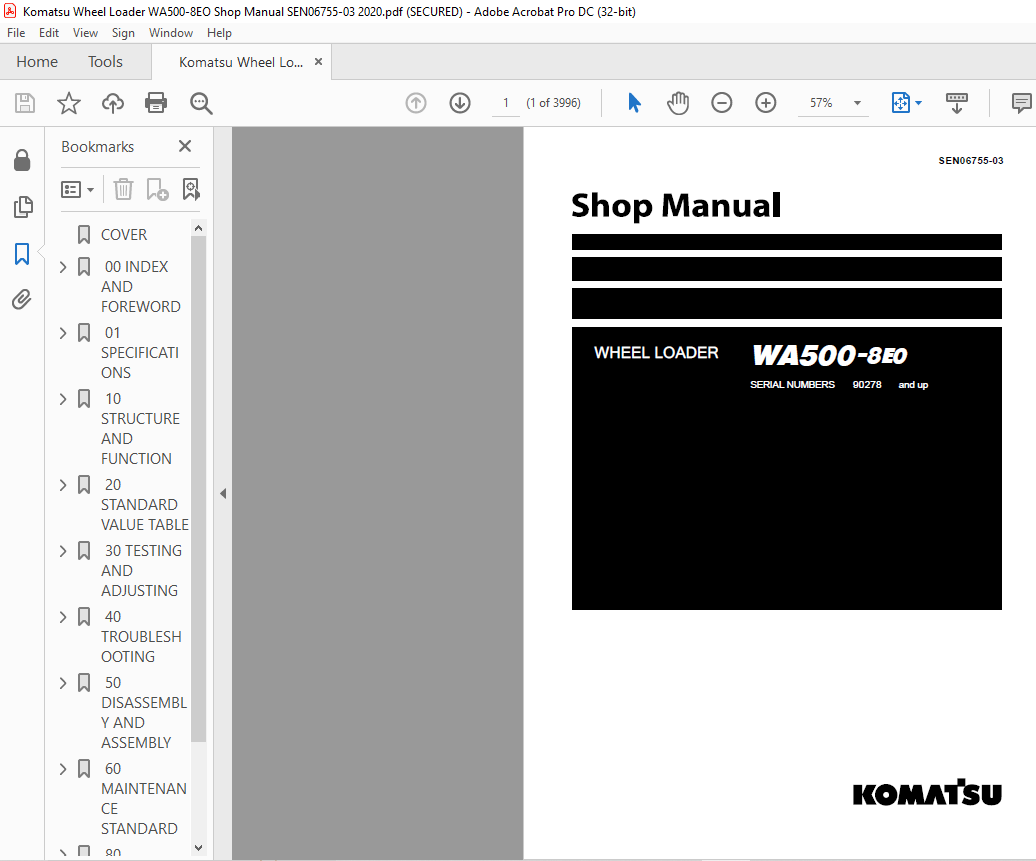This screenshot has width=1036, height=861.
Task: Click the Delete bookmark trash icon
Action: click(x=123, y=190)
